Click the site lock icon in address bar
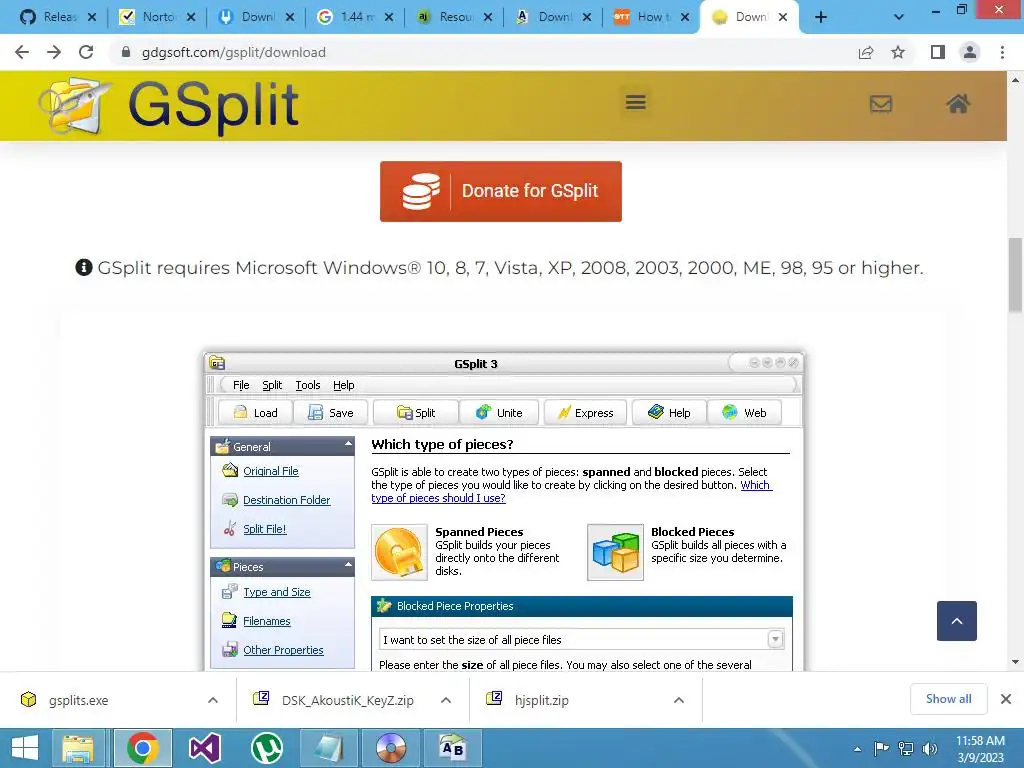Image resolution: width=1024 pixels, height=768 pixels. click(126, 52)
